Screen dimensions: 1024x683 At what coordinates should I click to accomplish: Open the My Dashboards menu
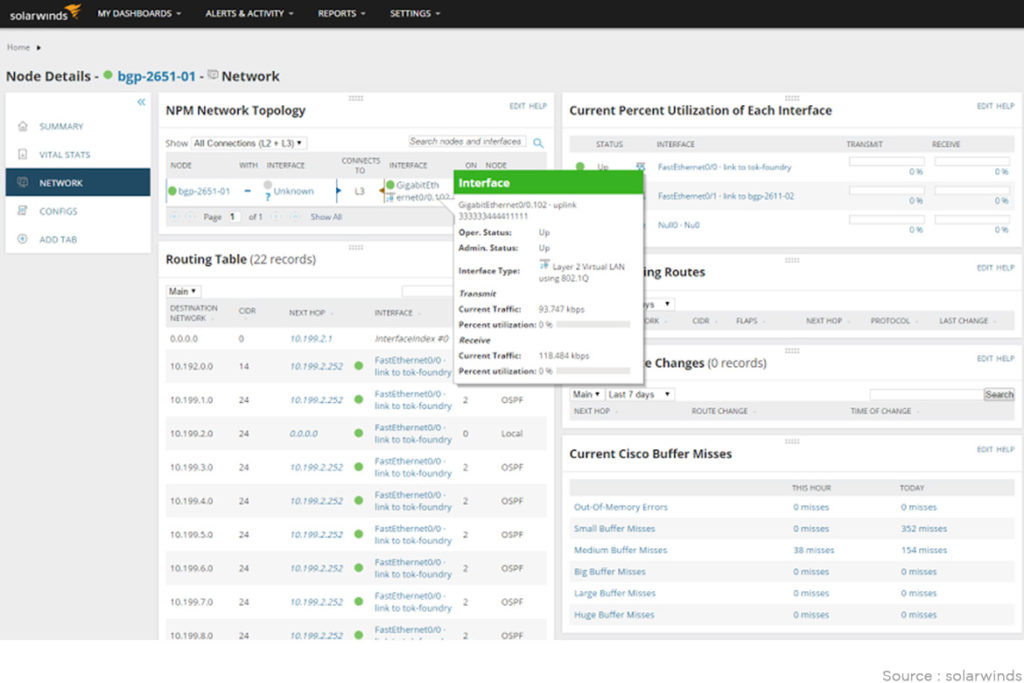[x=139, y=13]
